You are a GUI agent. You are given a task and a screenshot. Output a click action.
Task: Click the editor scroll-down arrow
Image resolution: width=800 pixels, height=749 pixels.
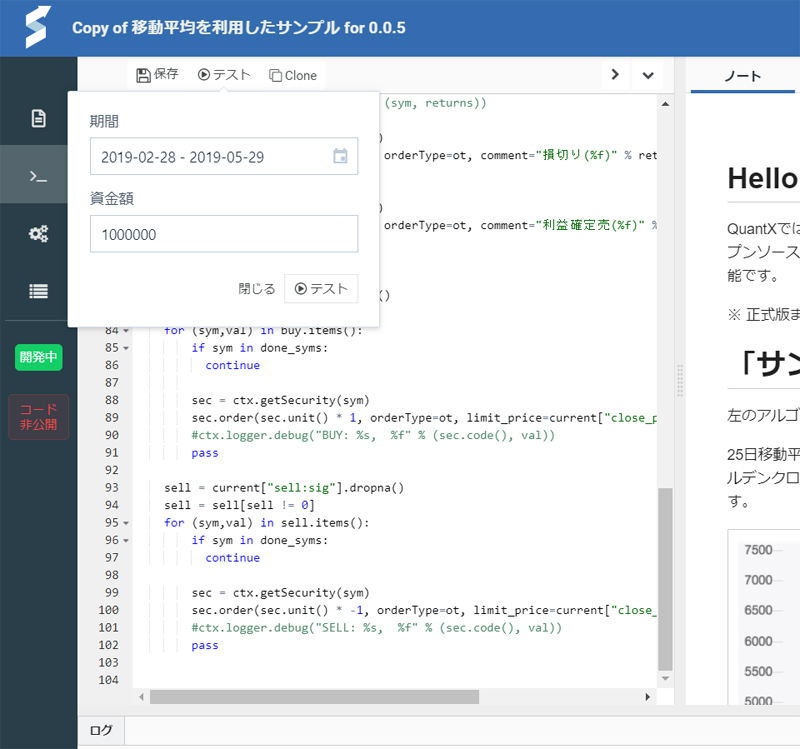(x=665, y=679)
